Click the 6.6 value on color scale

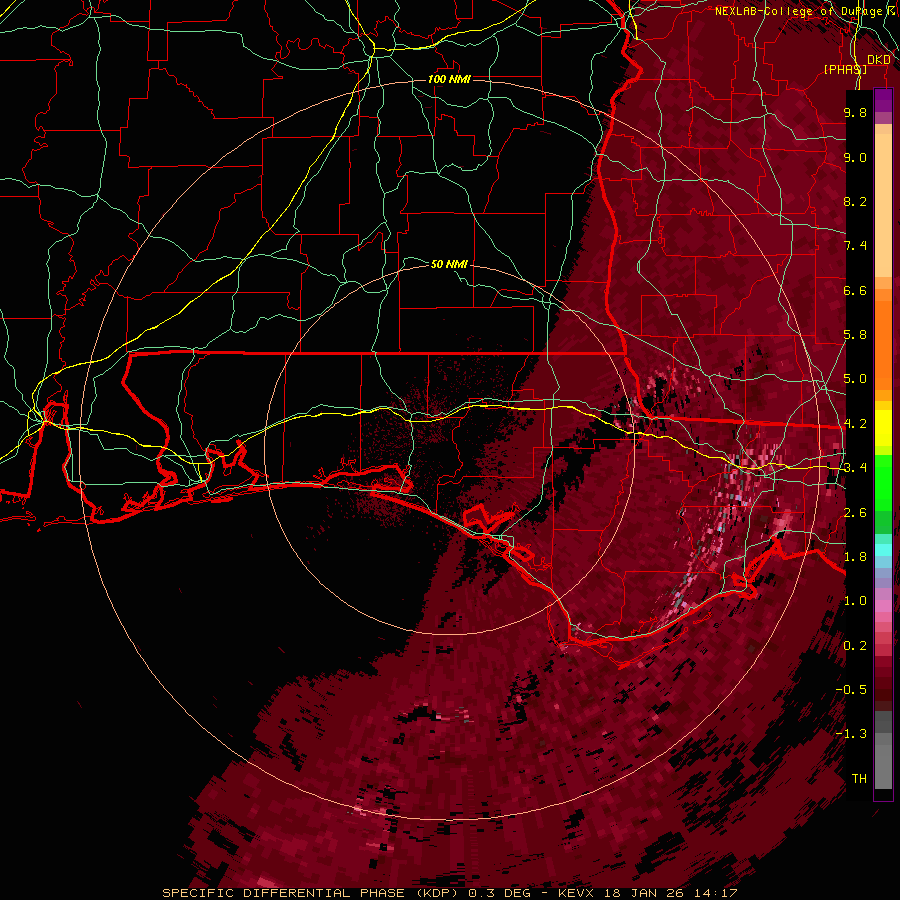(855, 290)
